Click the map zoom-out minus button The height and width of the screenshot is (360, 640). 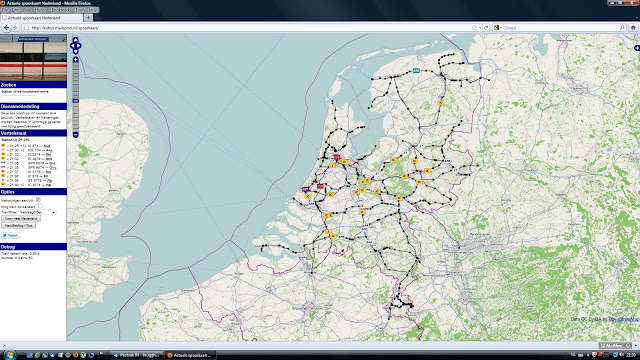click(76, 135)
